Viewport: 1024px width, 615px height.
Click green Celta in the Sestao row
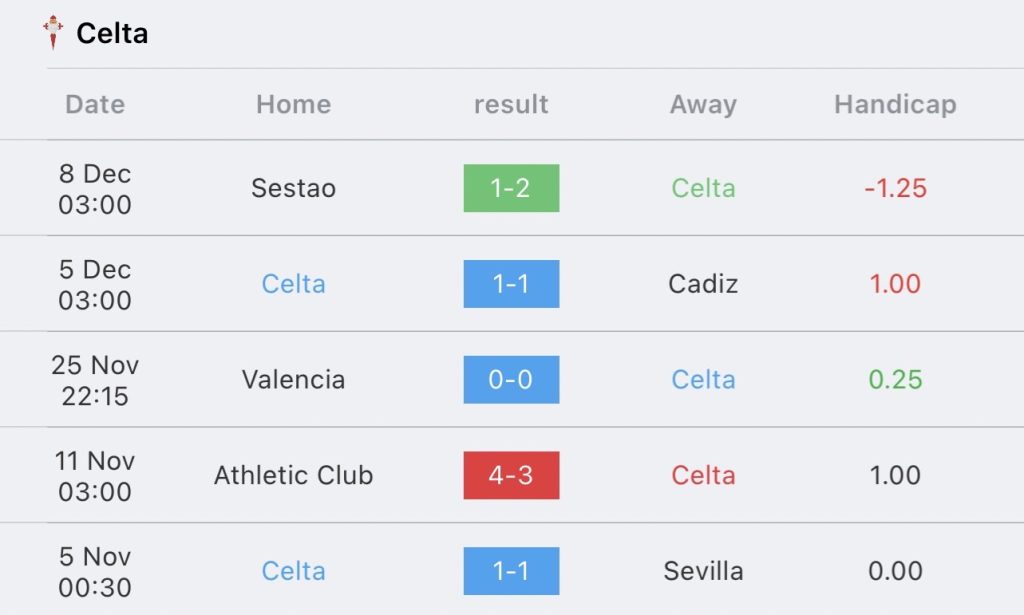[x=703, y=188]
